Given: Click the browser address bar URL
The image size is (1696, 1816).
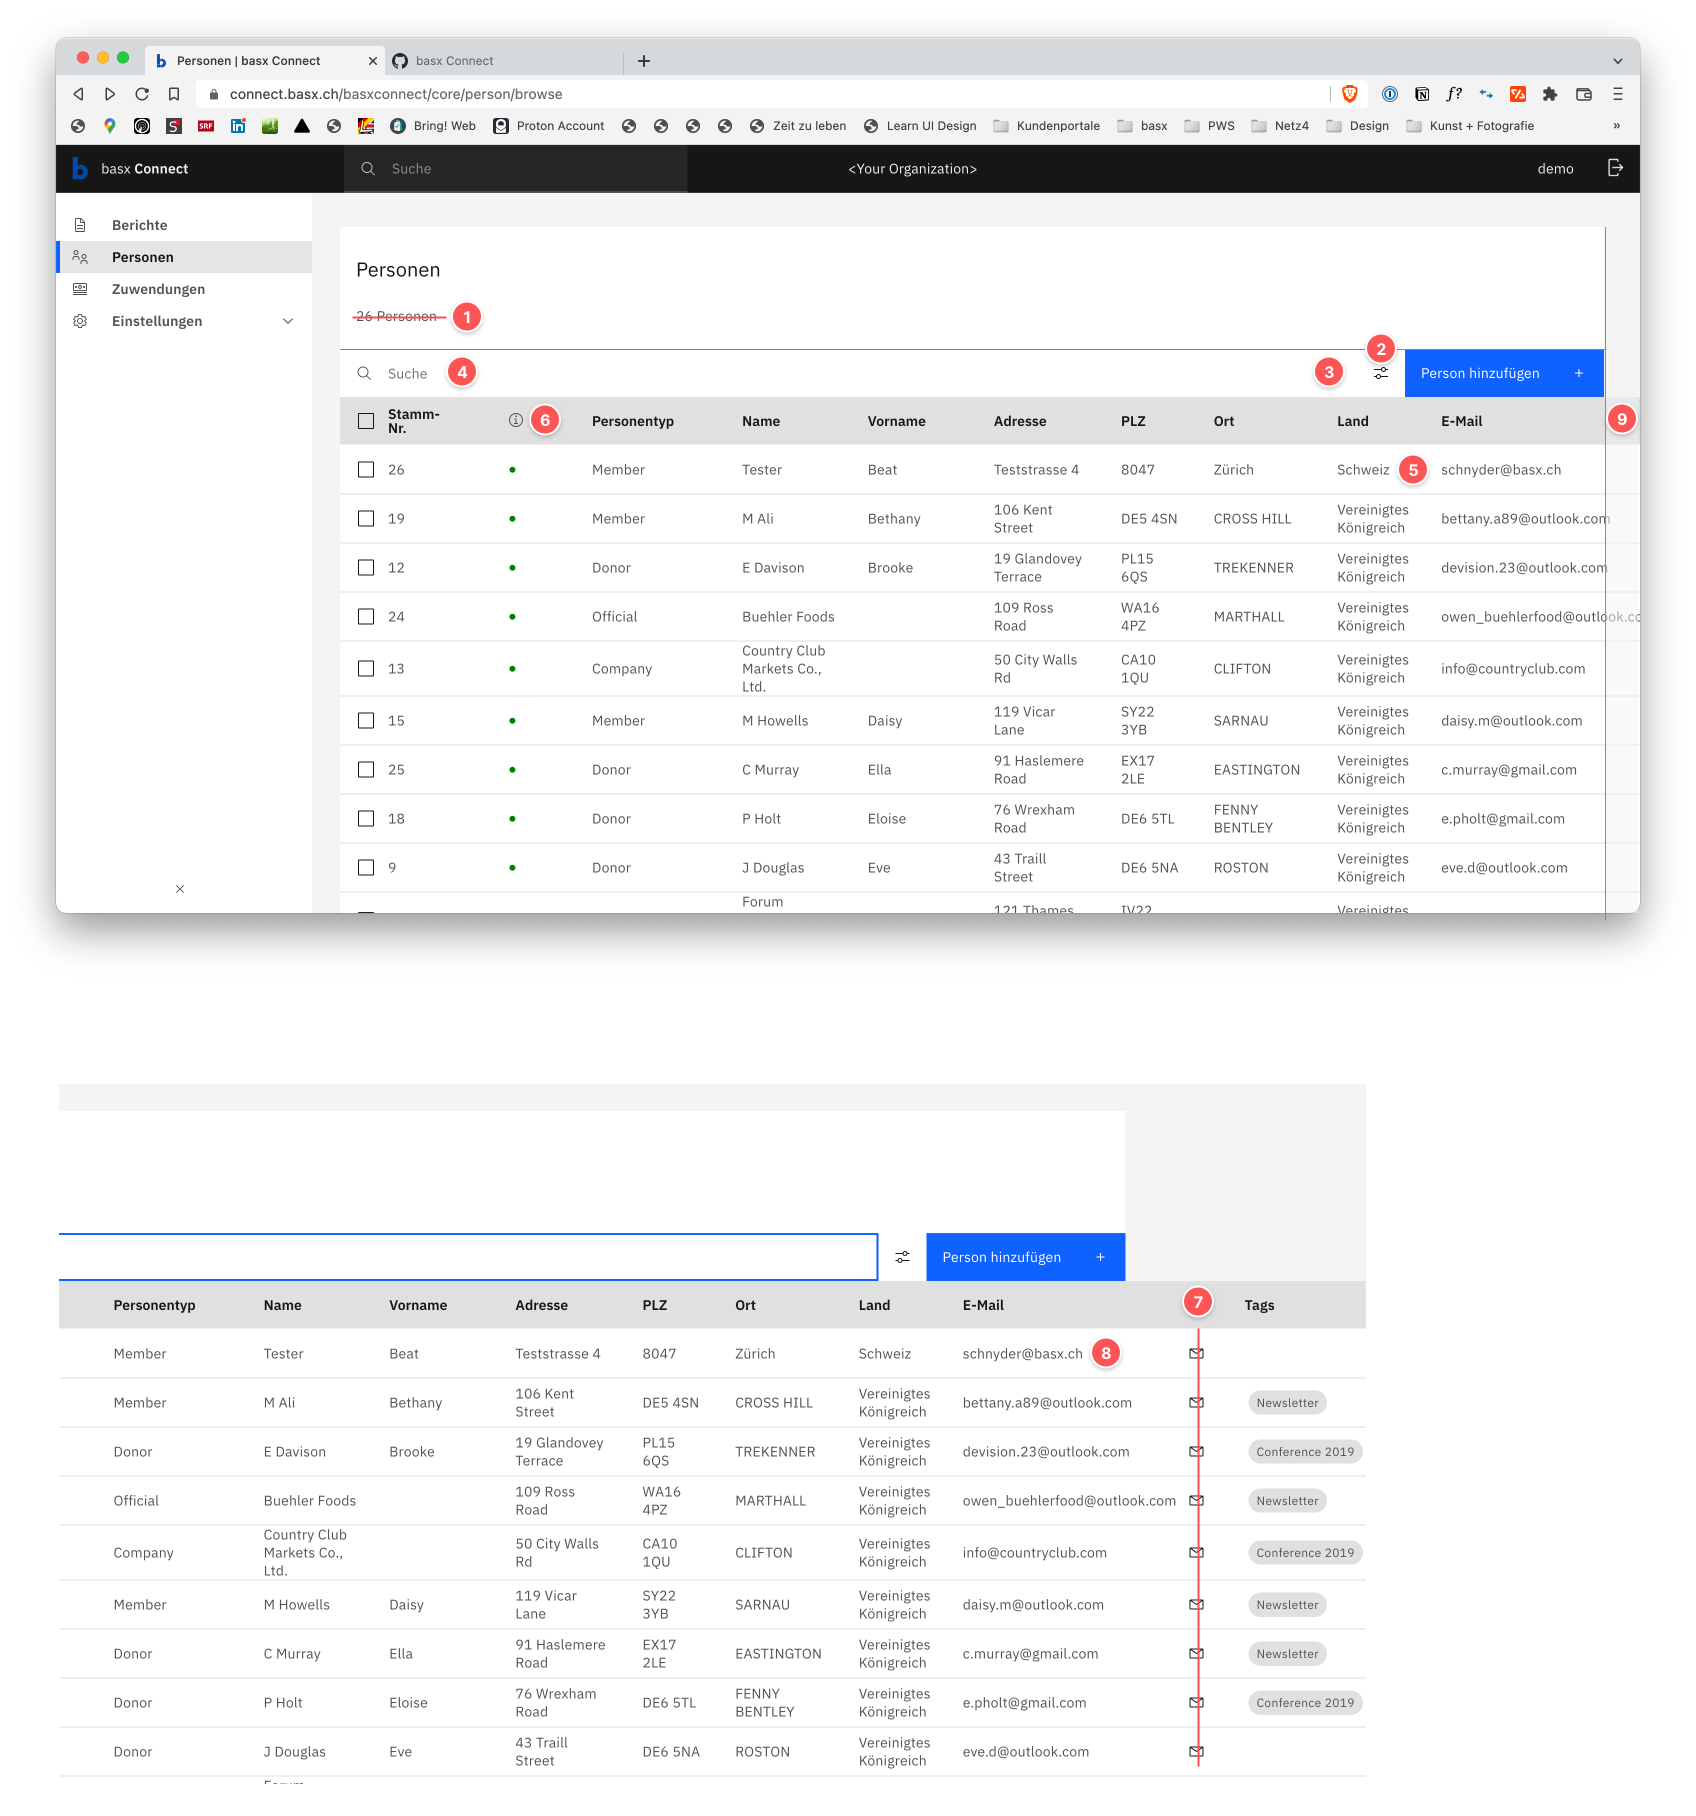Looking at the screenshot, I should tap(396, 94).
